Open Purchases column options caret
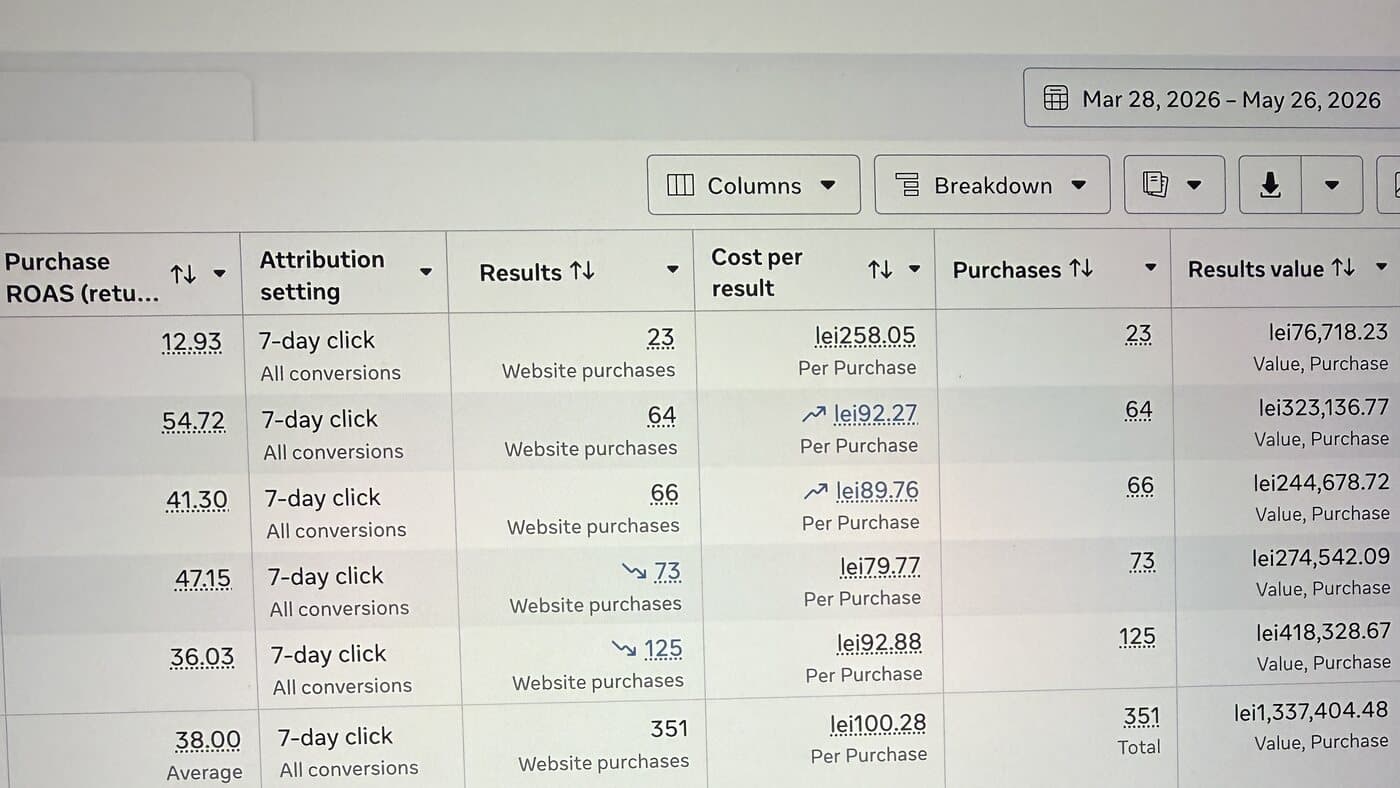Viewport: 1400px width, 788px height. pos(1151,268)
